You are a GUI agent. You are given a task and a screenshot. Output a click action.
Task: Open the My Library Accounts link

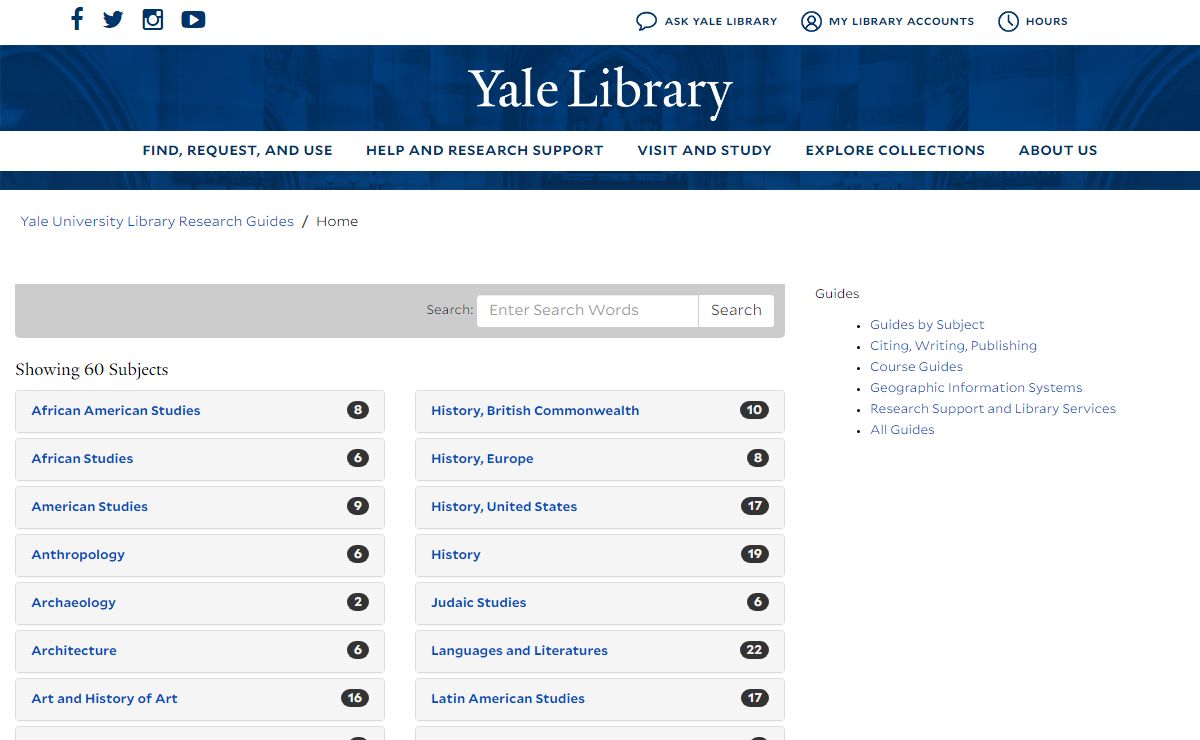pos(901,21)
